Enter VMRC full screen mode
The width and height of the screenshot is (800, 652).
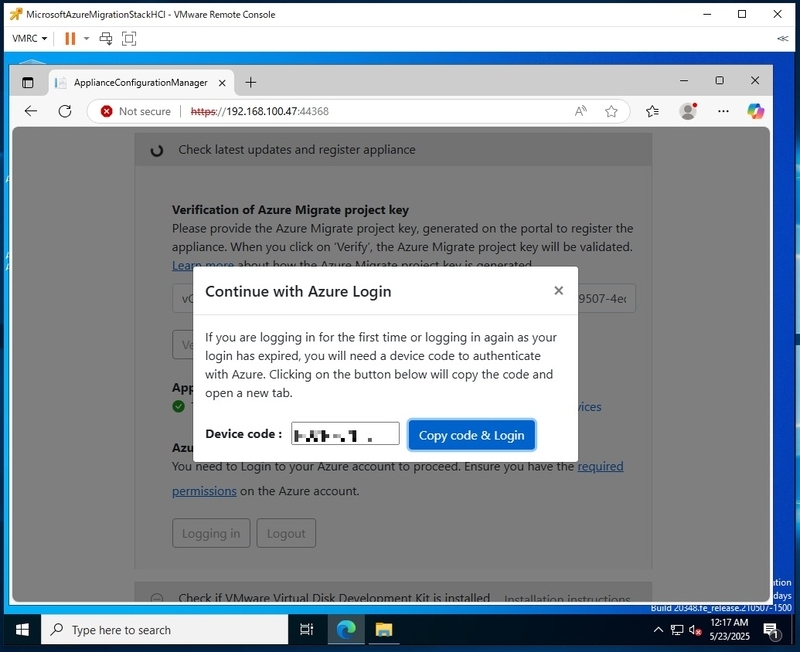[129, 38]
